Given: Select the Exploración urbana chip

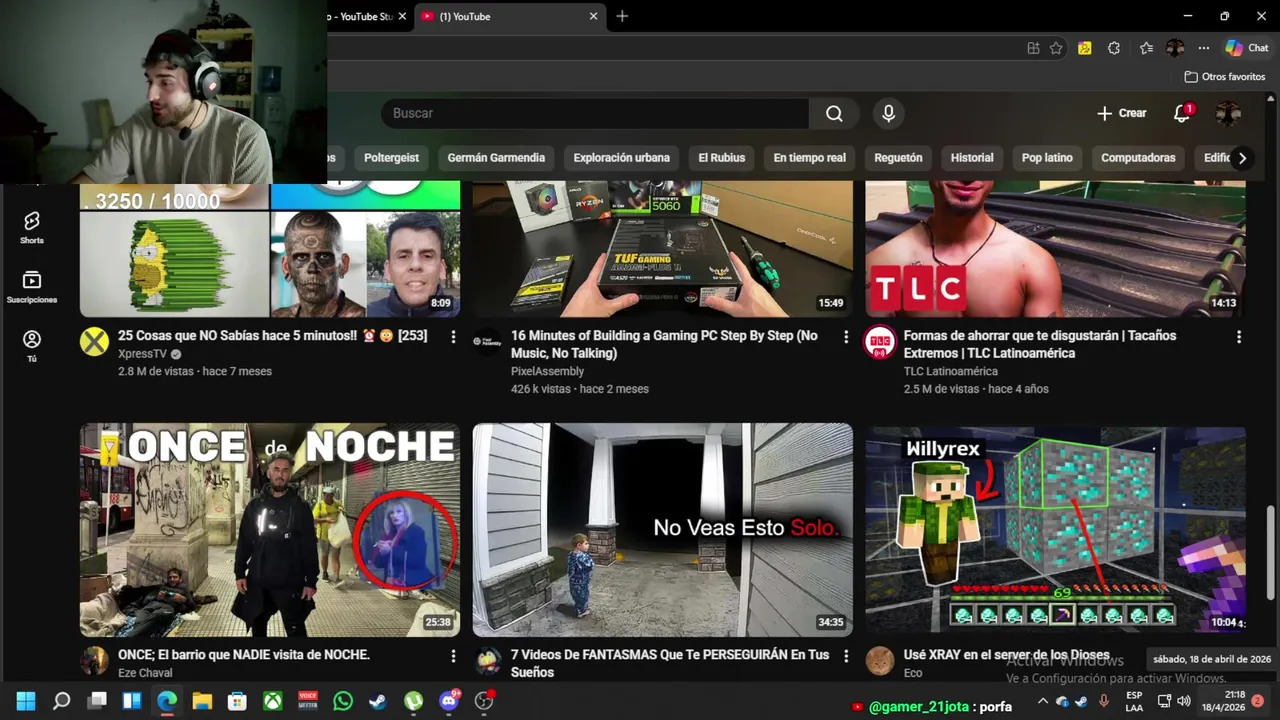Looking at the screenshot, I should click(621, 158).
